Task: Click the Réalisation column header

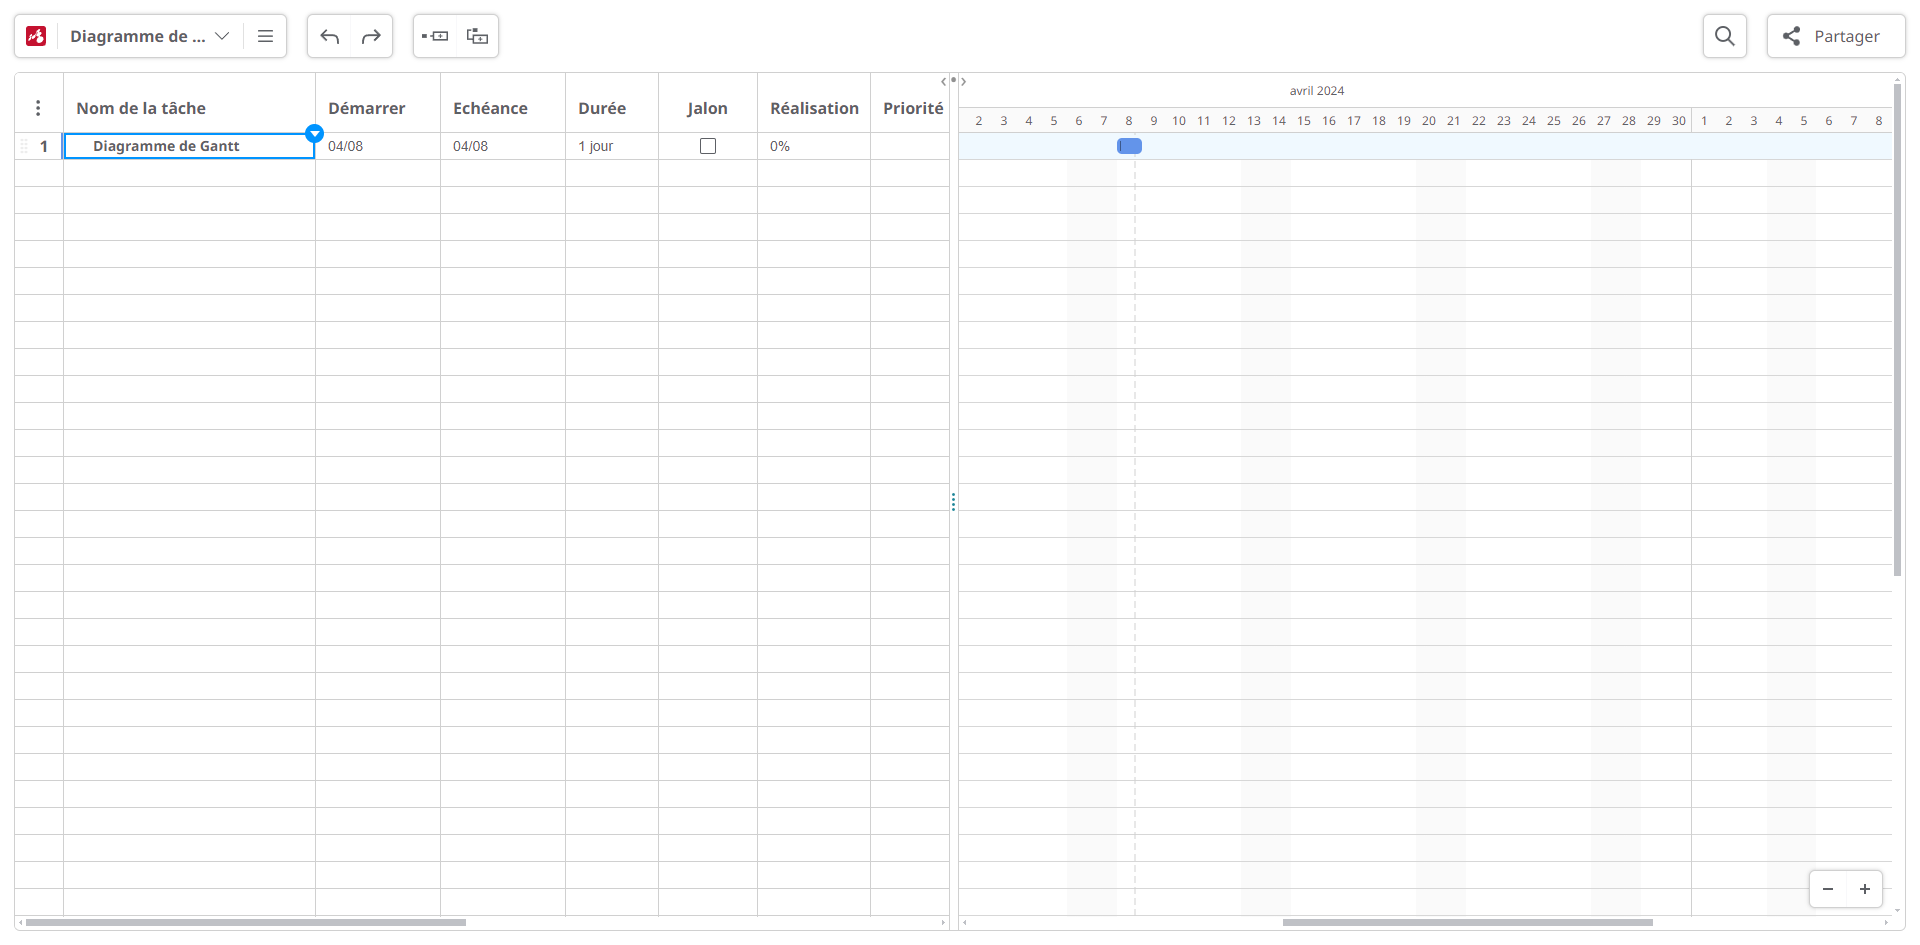Action: coord(814,108)
